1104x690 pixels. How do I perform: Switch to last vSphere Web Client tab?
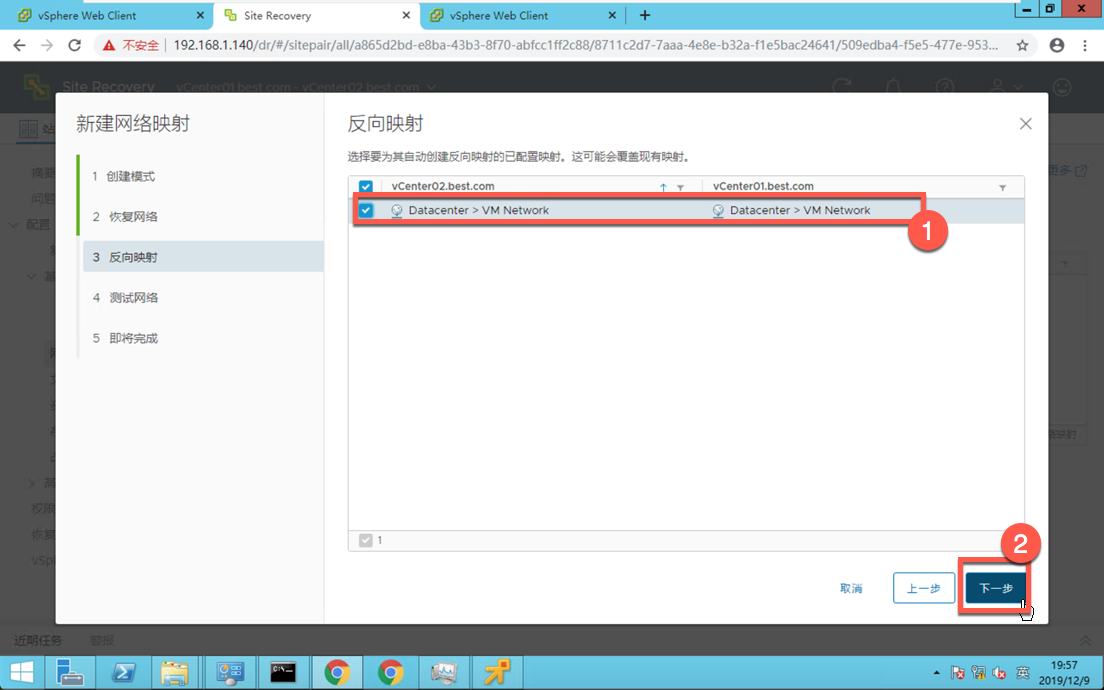pos(521,15)
